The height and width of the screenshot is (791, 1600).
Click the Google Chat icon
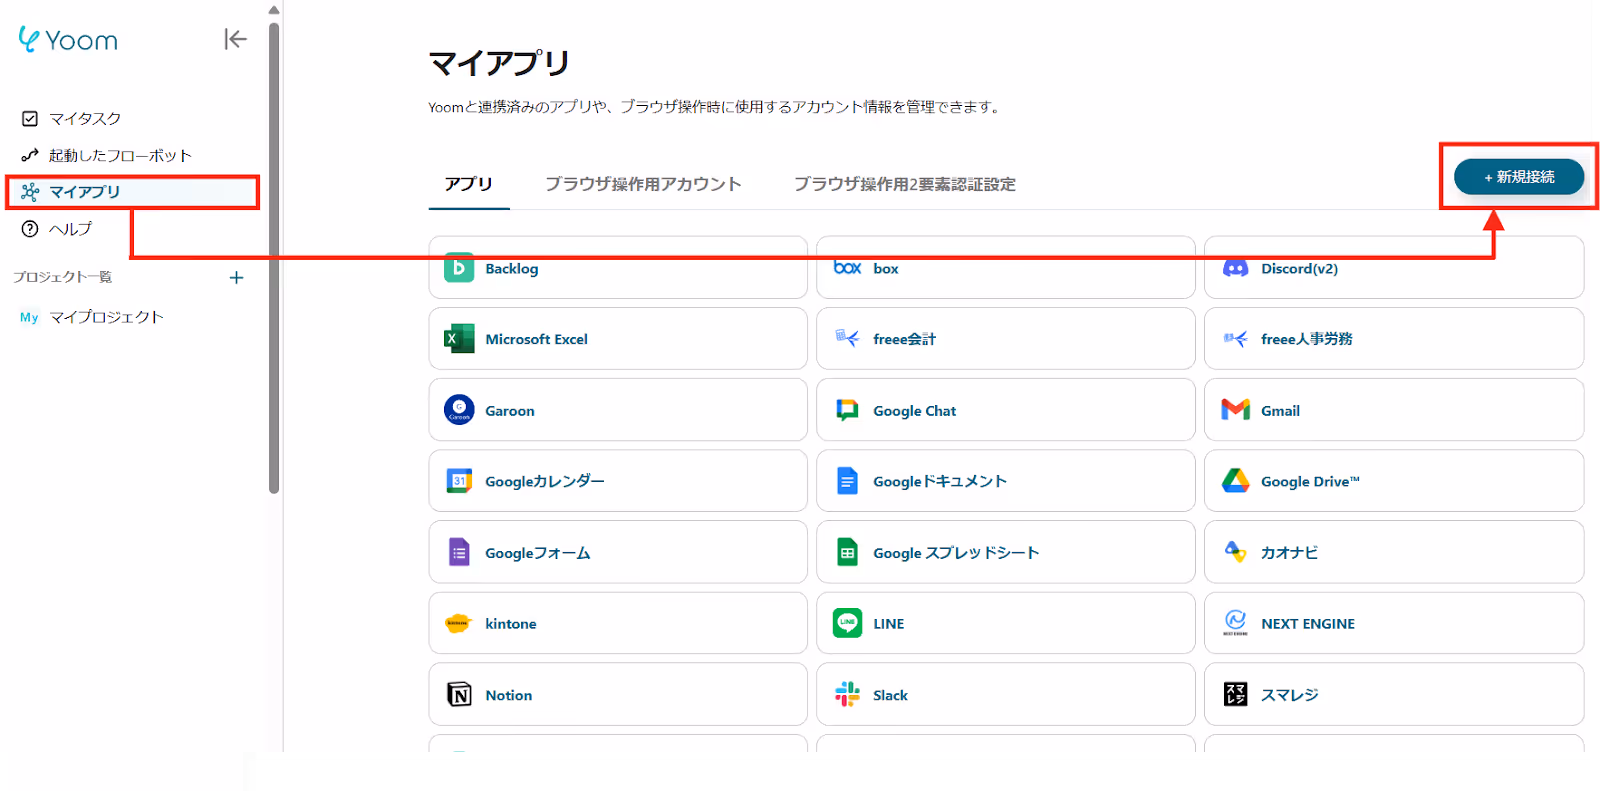847,410
